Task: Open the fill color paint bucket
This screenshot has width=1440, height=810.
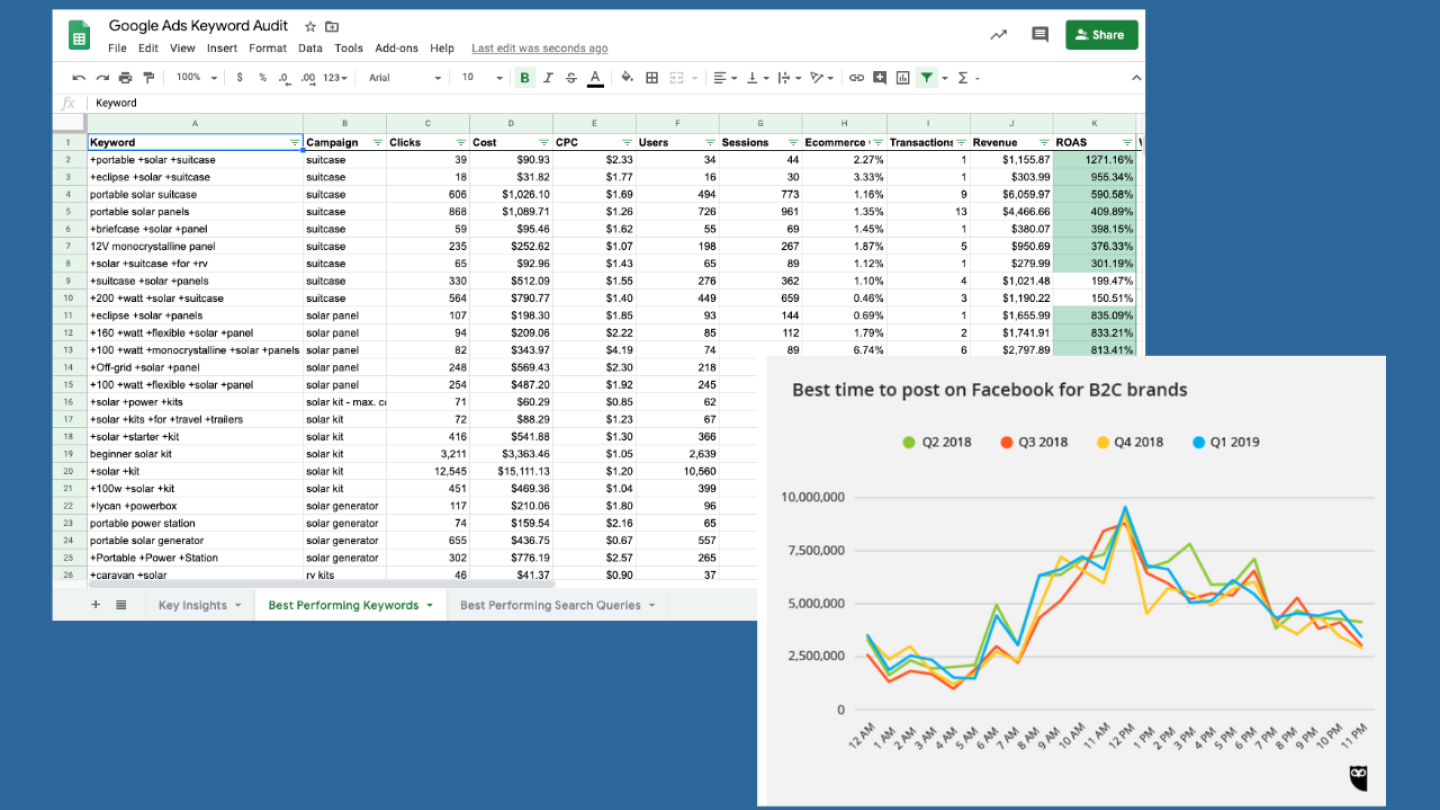Action: point(627,78)
